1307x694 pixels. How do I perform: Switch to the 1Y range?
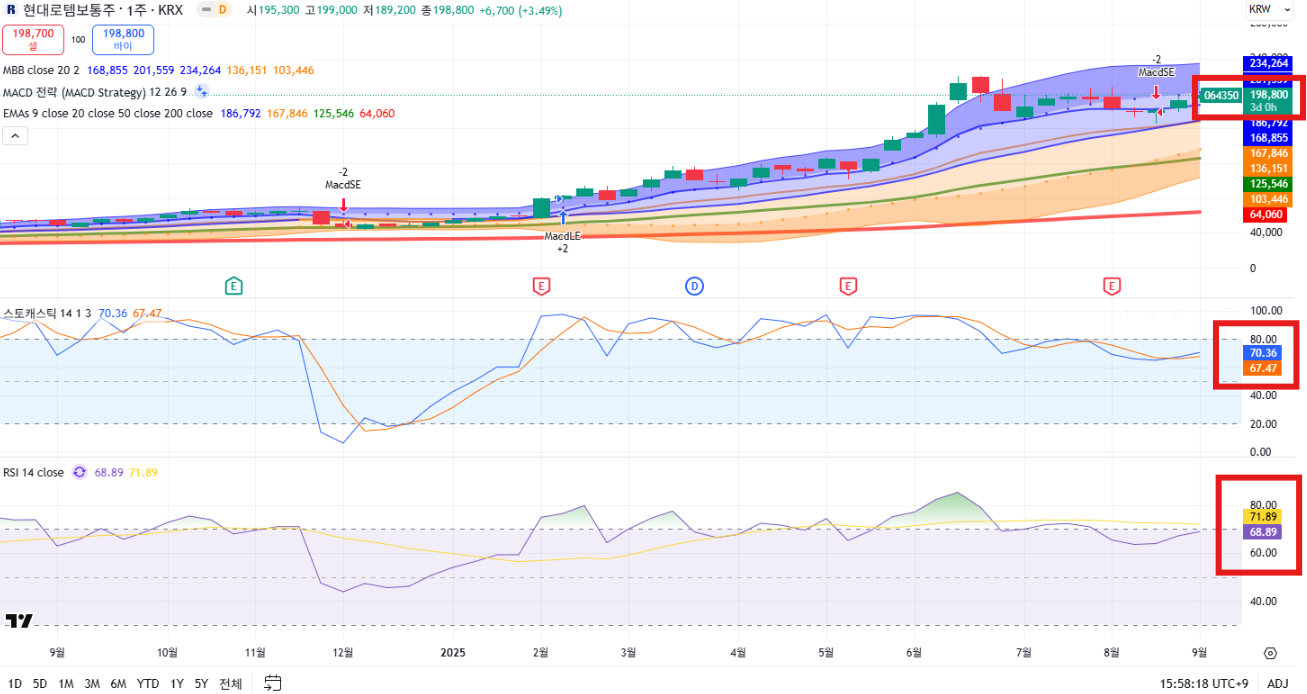(177, 684)
